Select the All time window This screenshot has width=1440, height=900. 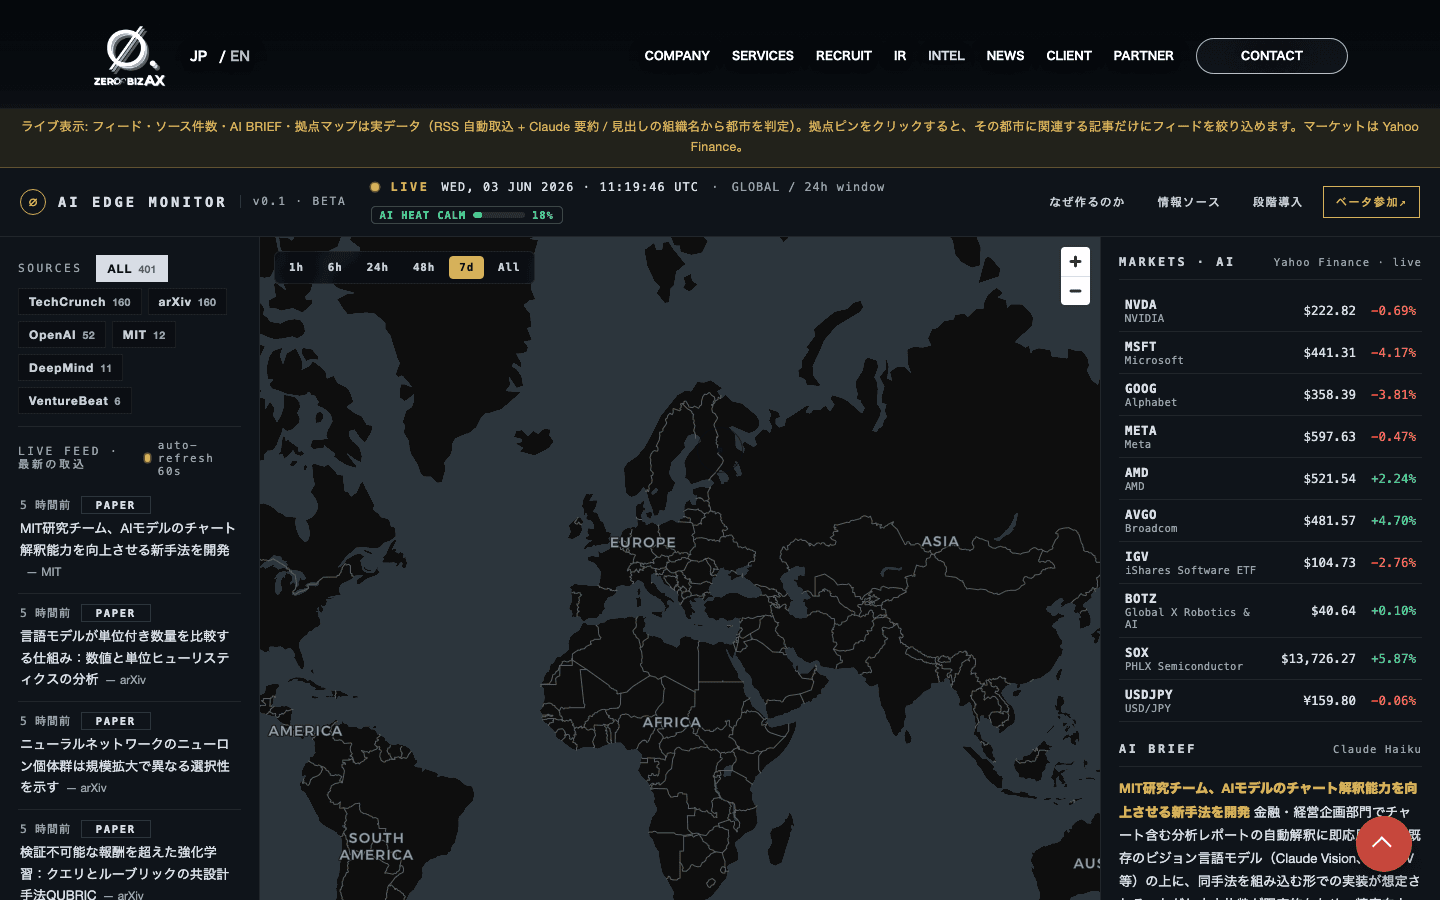point(509,267)
